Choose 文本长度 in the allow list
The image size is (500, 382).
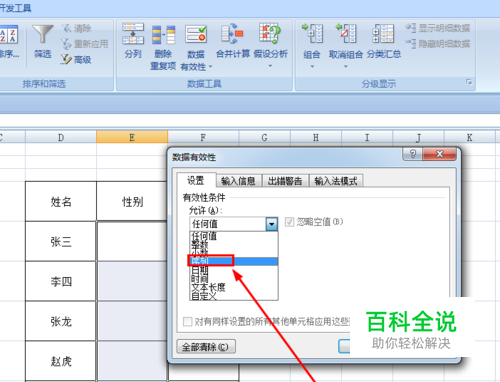[x=233, y=287]
